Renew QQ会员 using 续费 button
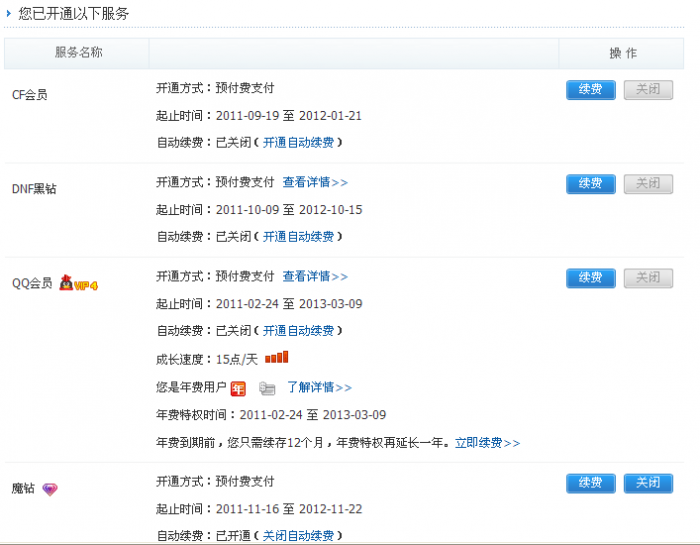 (591, 278)
